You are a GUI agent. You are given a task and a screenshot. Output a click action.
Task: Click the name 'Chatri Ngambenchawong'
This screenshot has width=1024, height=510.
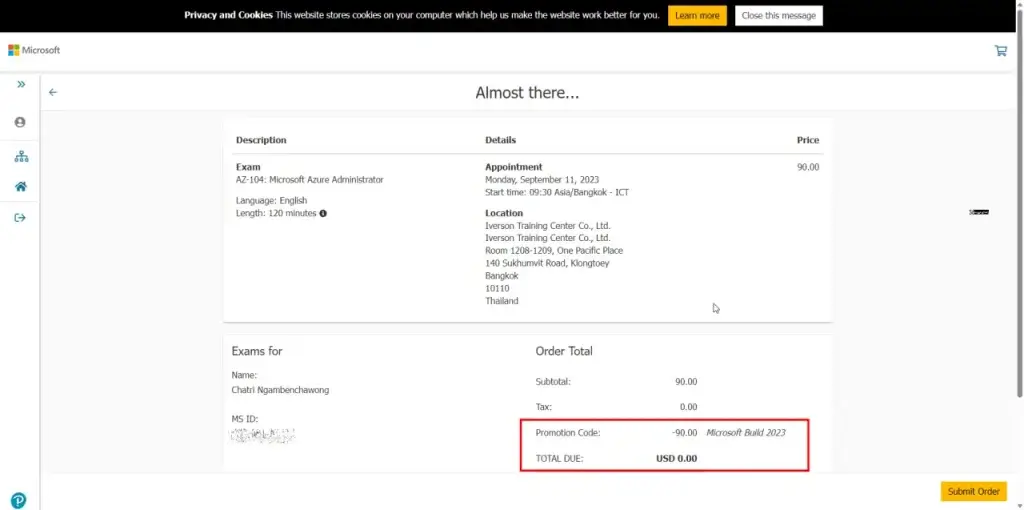click(280, 390)
